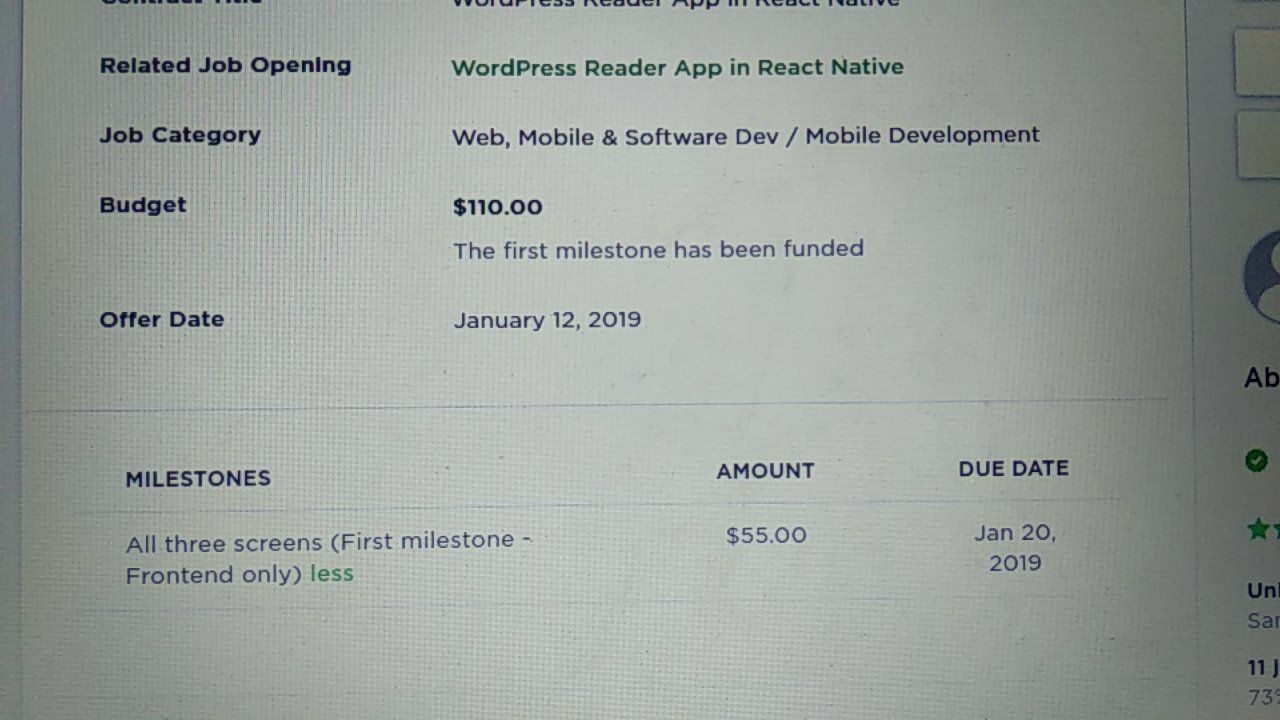Viewport: 1280px width, 720px height.
Task: Click the green verified checkmark icon
Action: pyautogui.click(x=1256, y=460)
